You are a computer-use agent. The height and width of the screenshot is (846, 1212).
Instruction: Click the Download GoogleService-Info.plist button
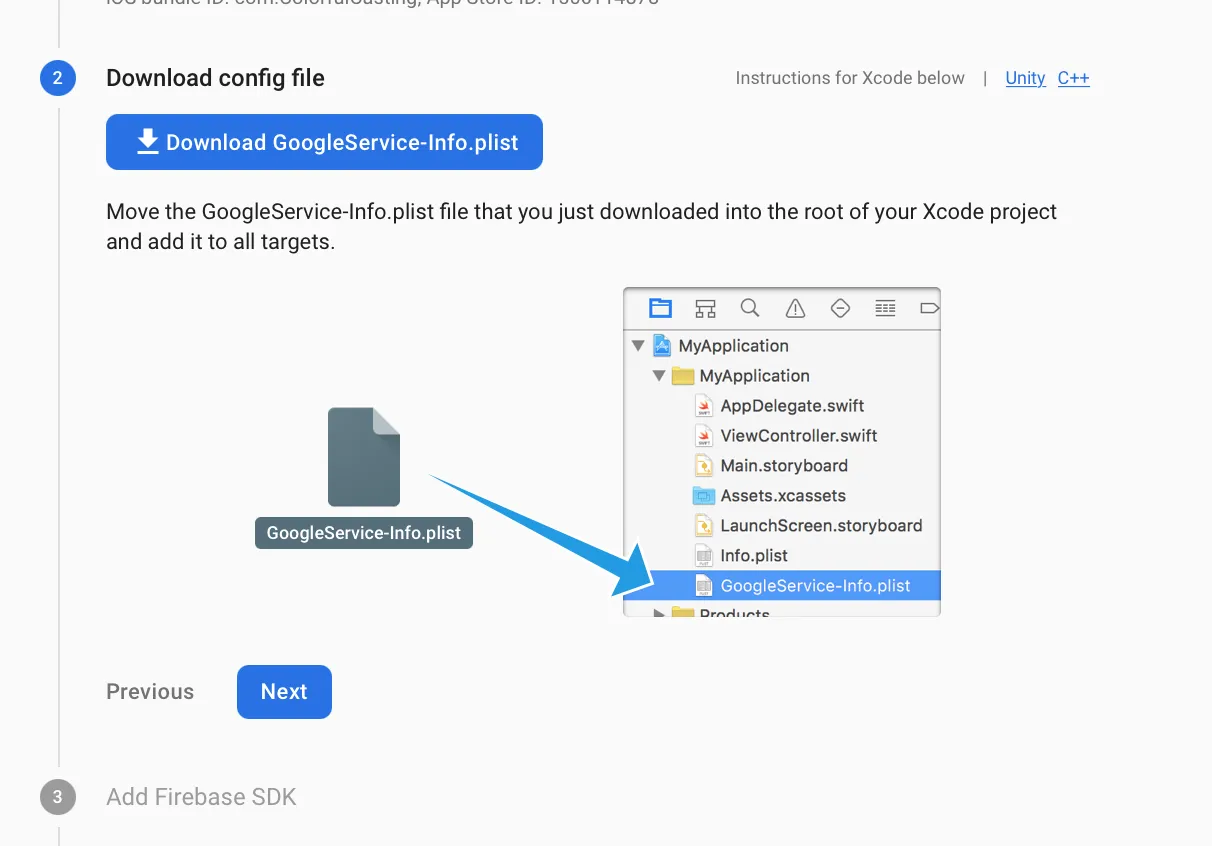tap(324, 142)
